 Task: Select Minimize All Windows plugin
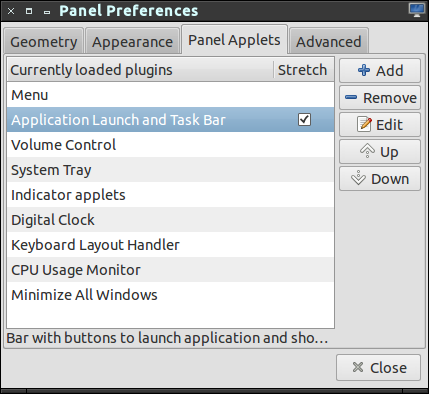click(170, 295)
